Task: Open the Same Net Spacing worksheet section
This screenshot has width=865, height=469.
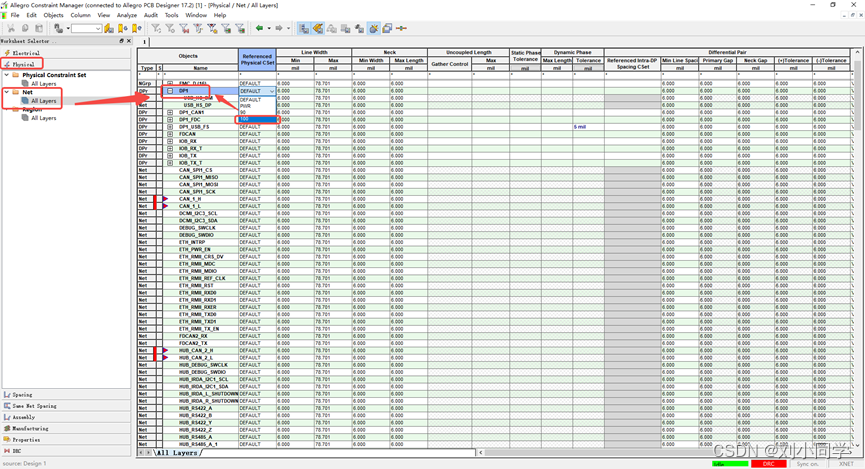Action: point(35,406)
